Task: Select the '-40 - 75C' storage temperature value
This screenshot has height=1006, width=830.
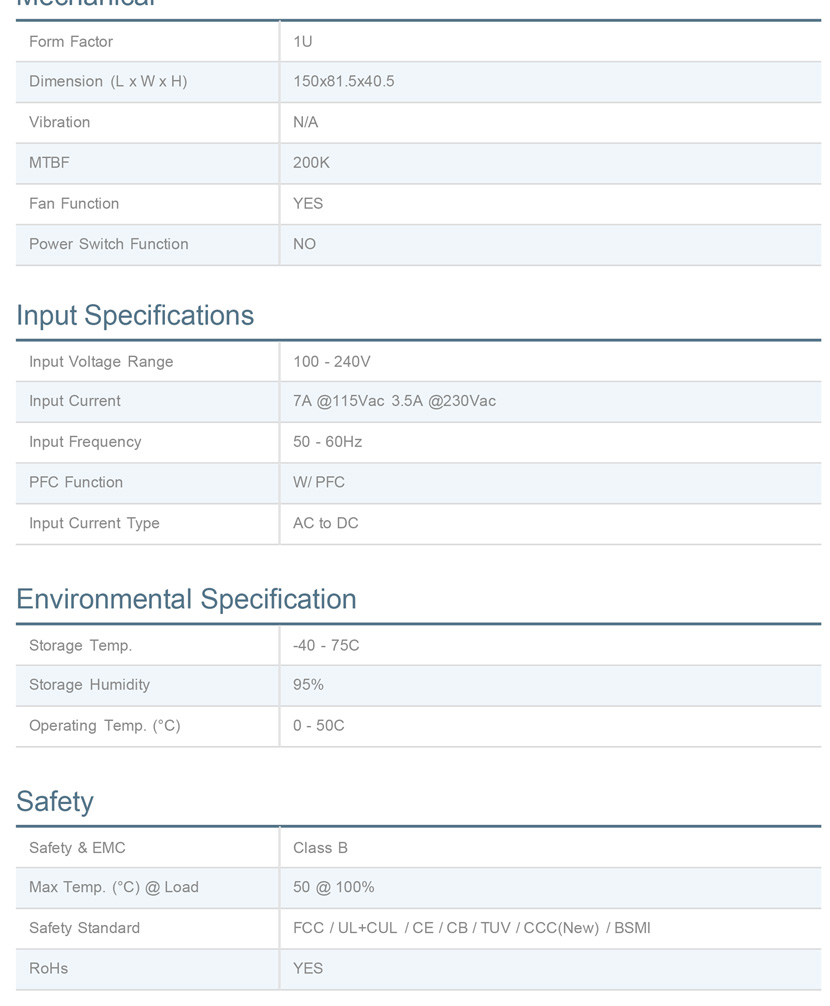Action: point(326,645)
